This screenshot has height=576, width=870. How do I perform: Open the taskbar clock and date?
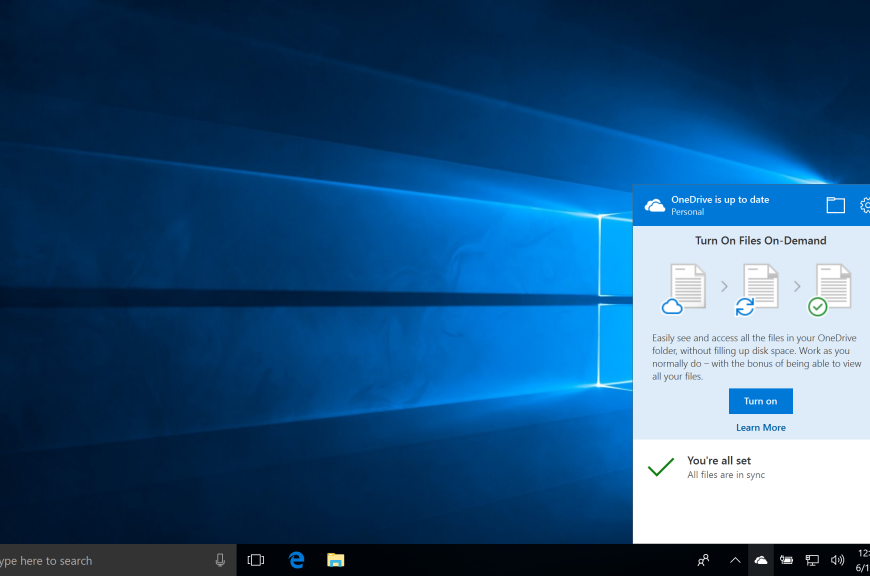click(863, 560)
